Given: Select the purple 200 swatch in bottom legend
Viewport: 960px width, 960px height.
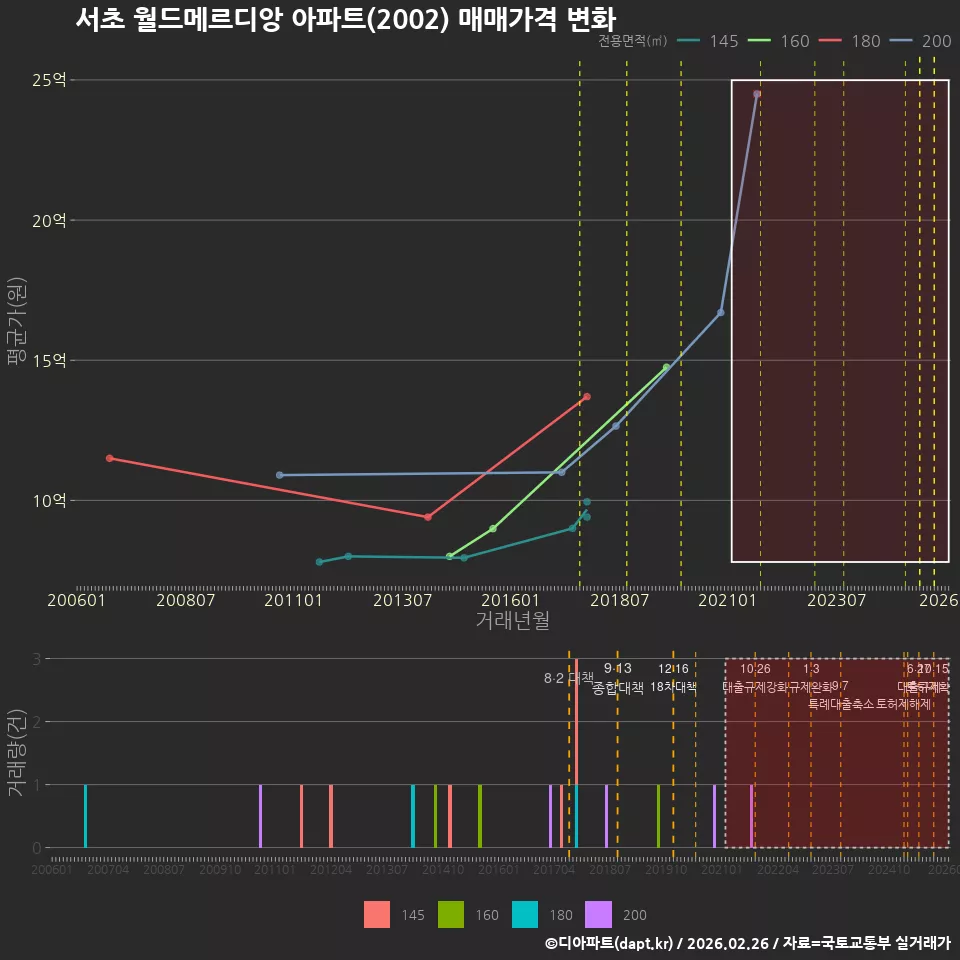Looking at the screenshot, I should 598,915.
